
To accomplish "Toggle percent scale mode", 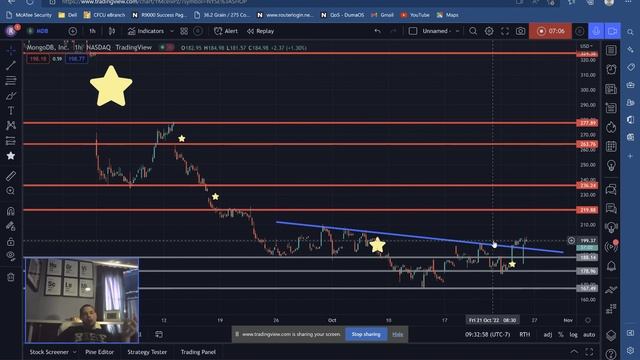I will coord(561,334).
